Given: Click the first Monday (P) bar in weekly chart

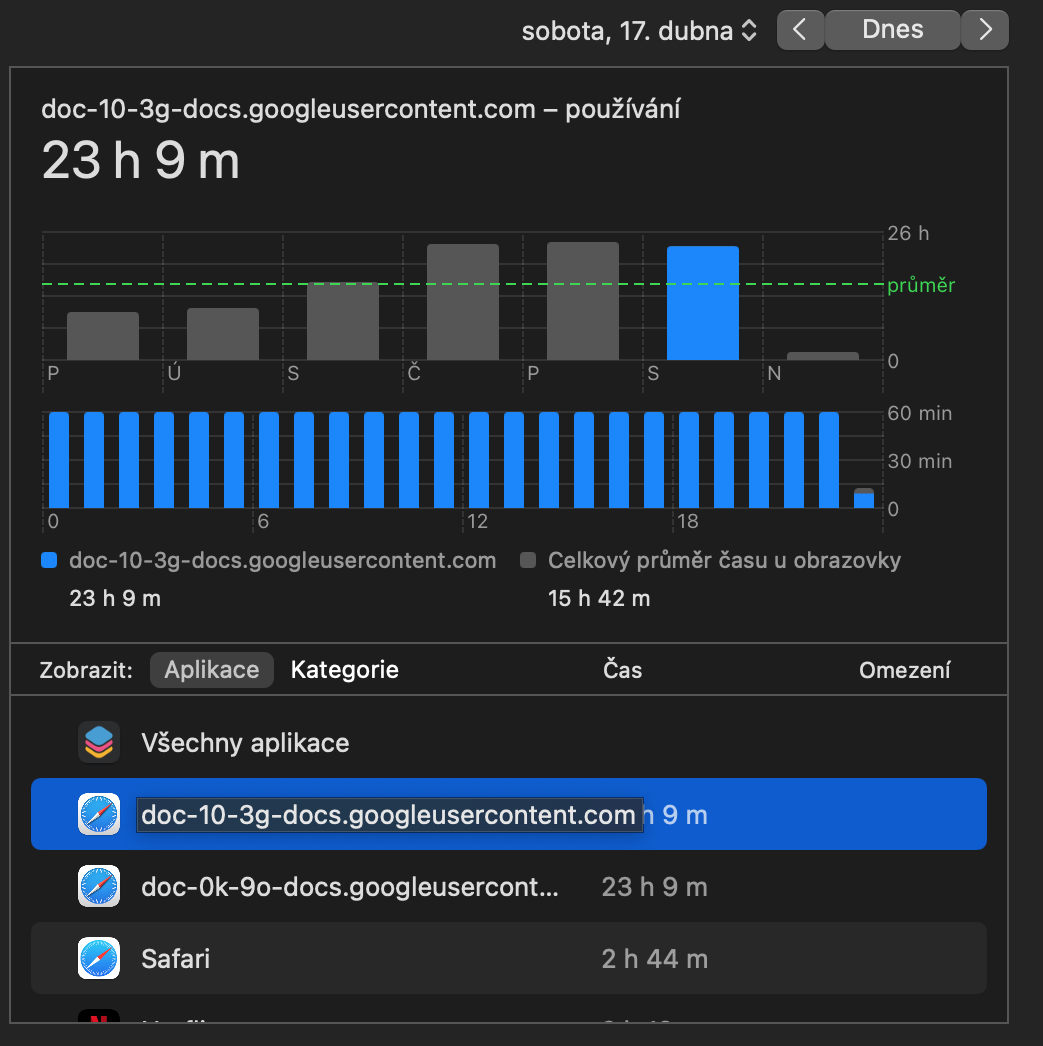Looking at the screenshot, I should click(103, 336).
